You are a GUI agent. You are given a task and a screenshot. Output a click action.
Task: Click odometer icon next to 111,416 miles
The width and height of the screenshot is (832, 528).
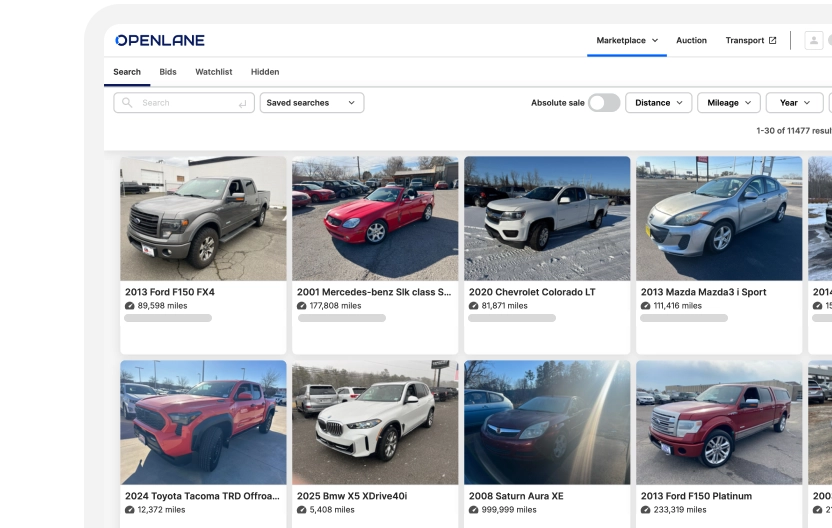645,306
